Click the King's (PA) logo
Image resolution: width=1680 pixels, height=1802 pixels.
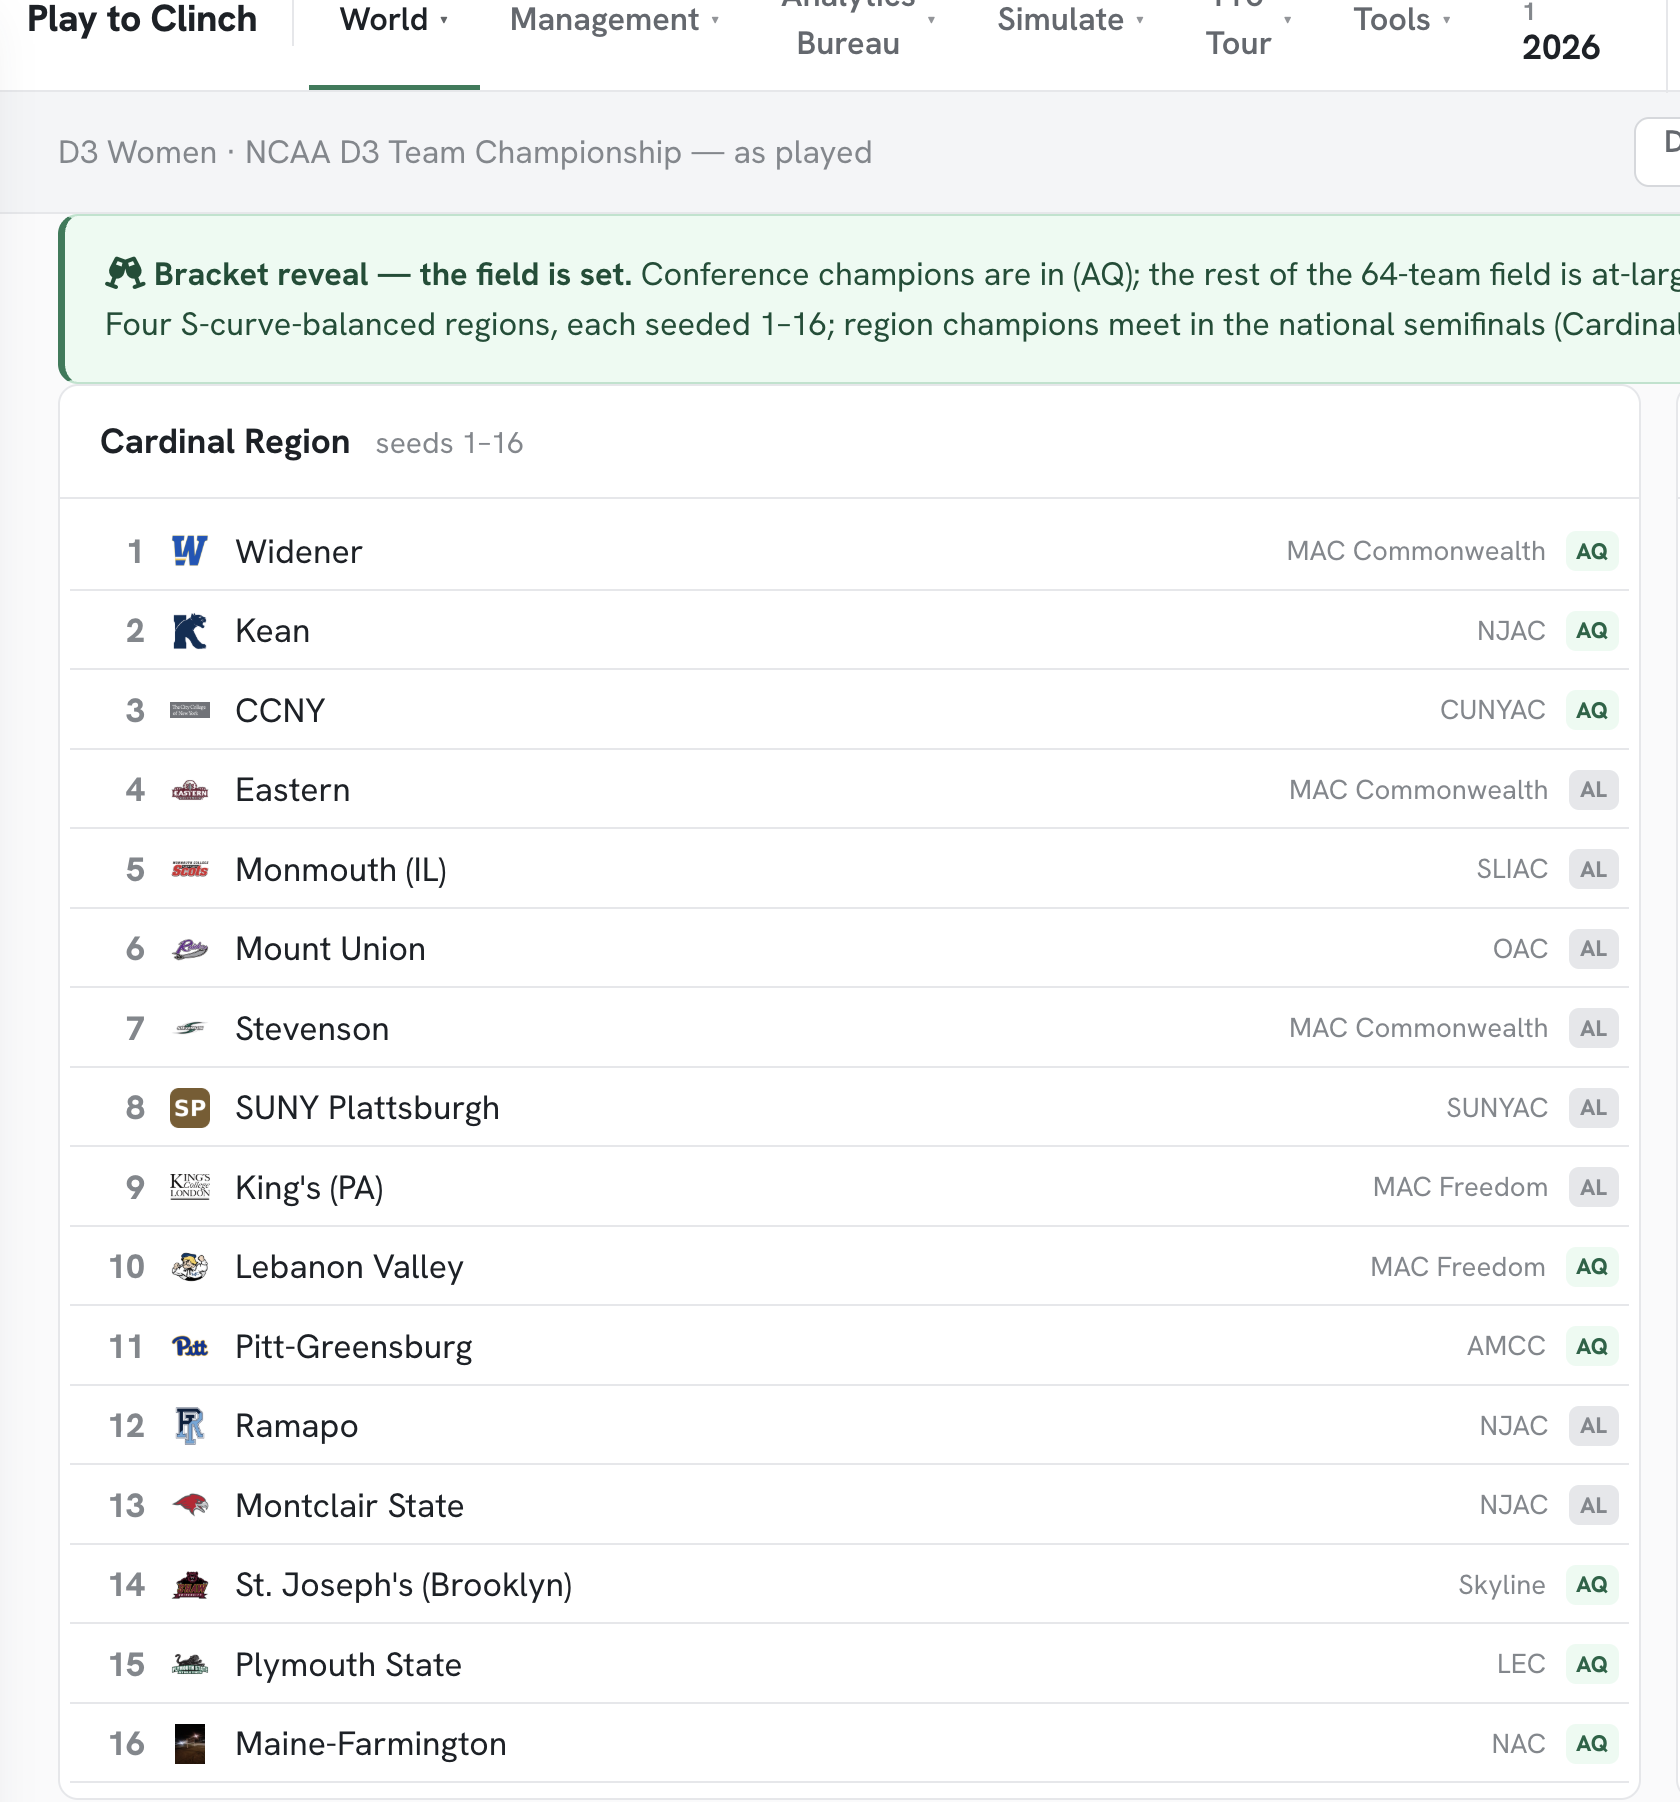(190, 1187)
